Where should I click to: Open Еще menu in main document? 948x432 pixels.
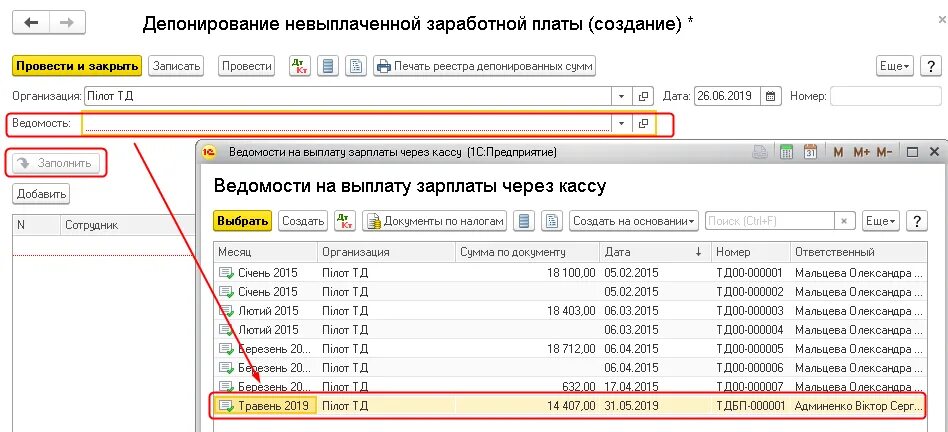coord(895,66)
